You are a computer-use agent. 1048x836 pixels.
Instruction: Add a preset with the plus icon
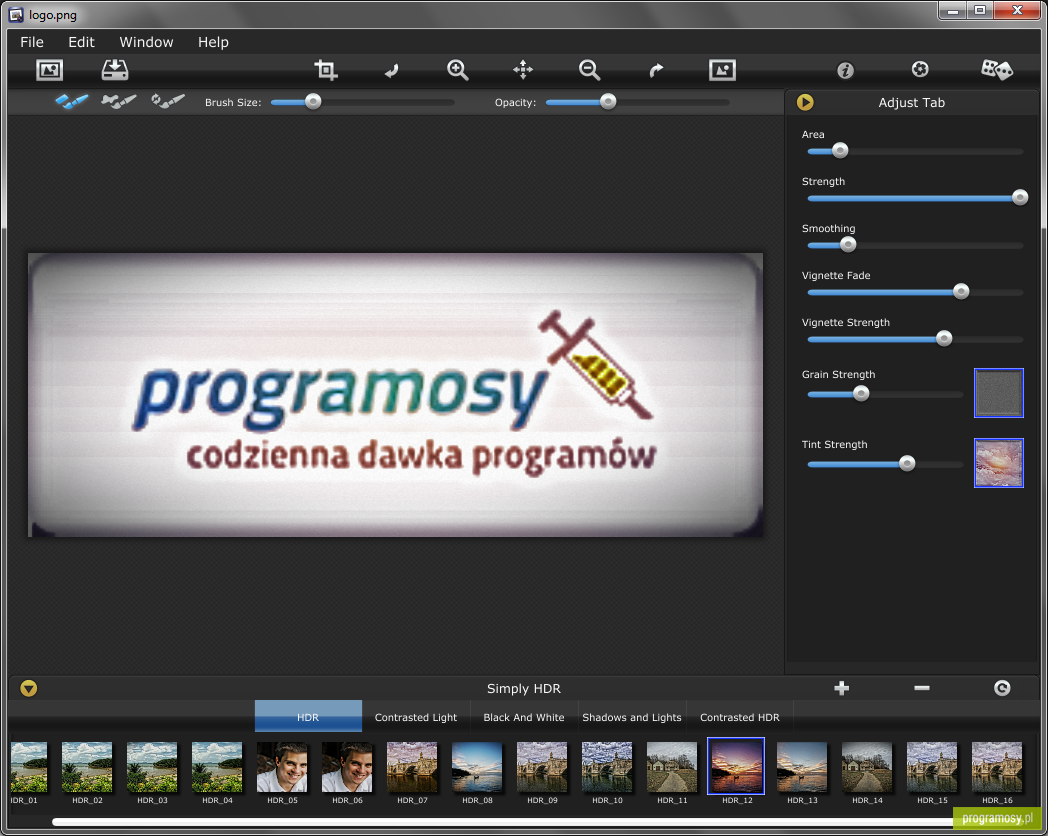841,688
